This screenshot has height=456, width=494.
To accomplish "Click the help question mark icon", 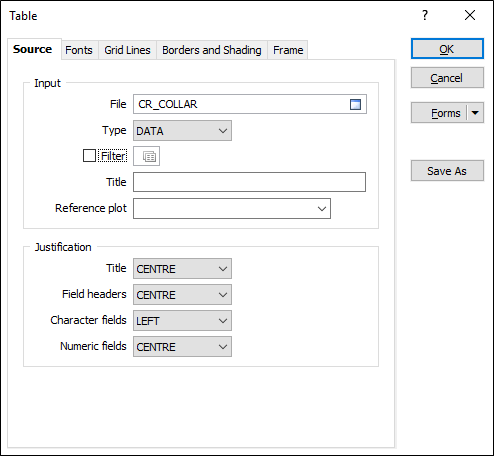I will tap(425, 15).
